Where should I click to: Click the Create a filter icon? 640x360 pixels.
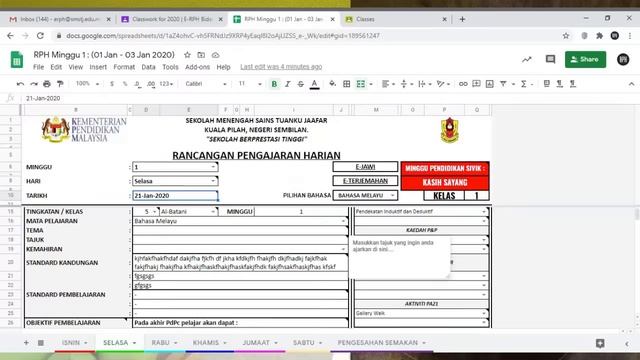[503, 84]
